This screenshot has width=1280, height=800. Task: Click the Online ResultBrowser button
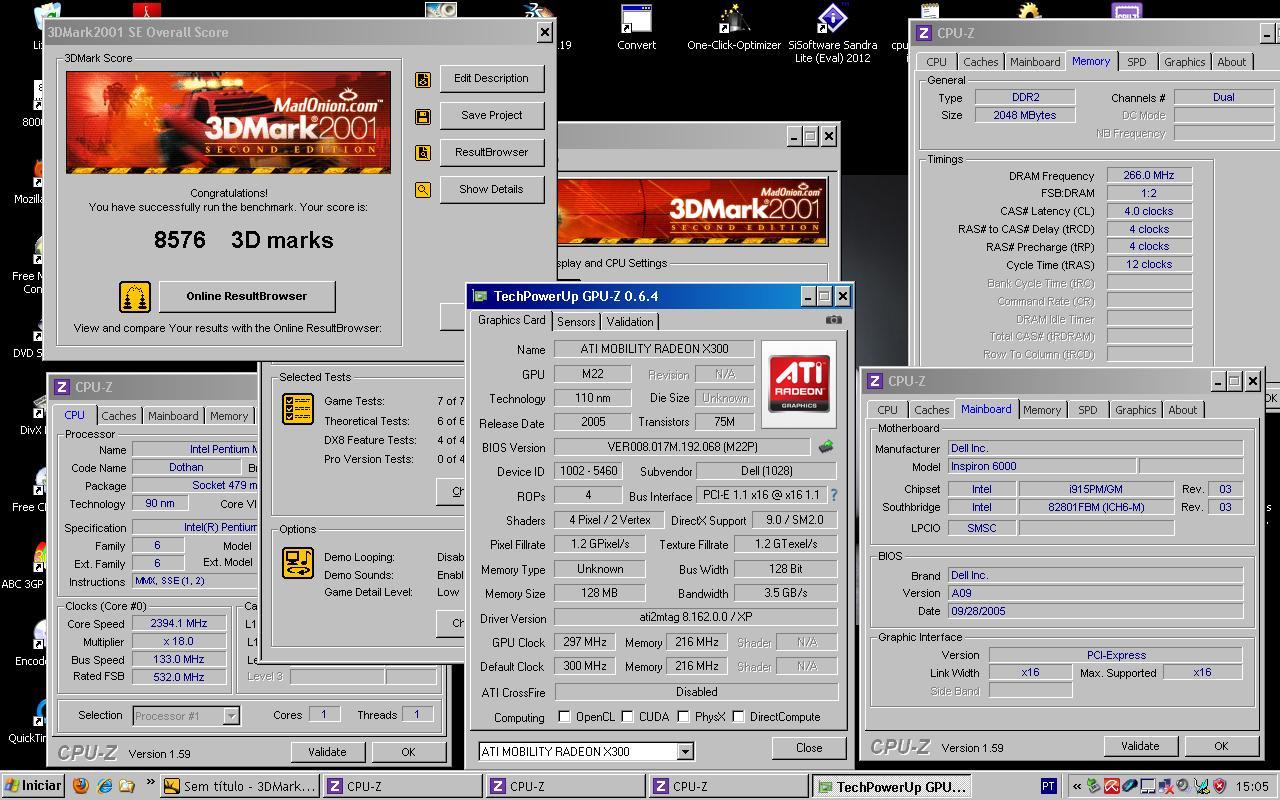[247, 297]
